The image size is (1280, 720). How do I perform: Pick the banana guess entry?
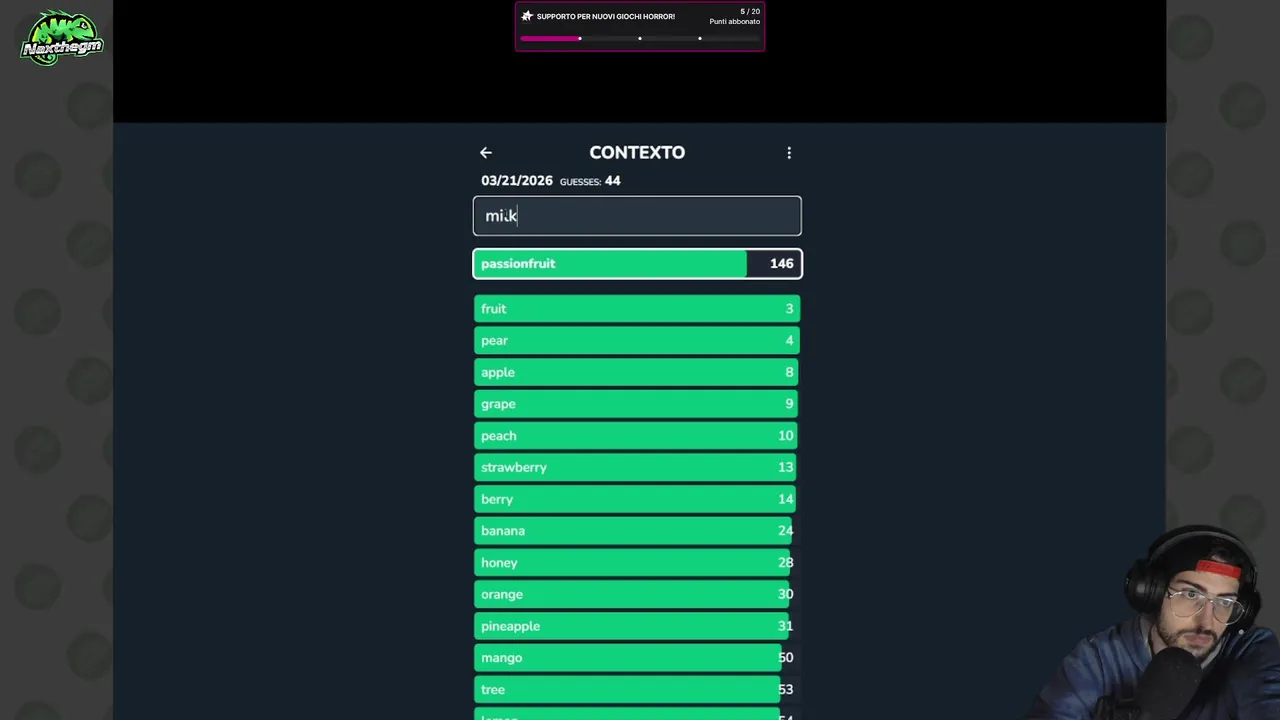pyautogui.click(x=637, y=531)
